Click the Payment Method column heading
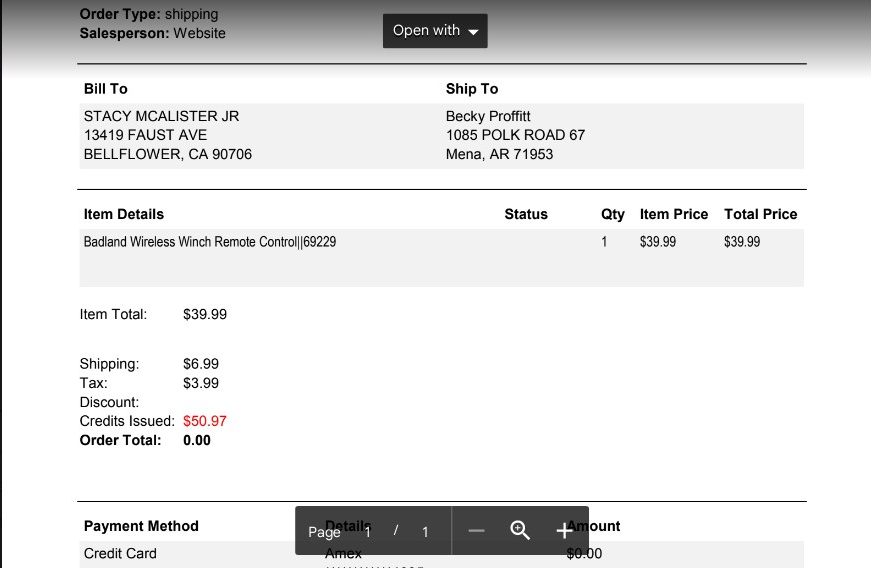Image resolution: width=871 pixels, height=568 pixels. [141, 526]
